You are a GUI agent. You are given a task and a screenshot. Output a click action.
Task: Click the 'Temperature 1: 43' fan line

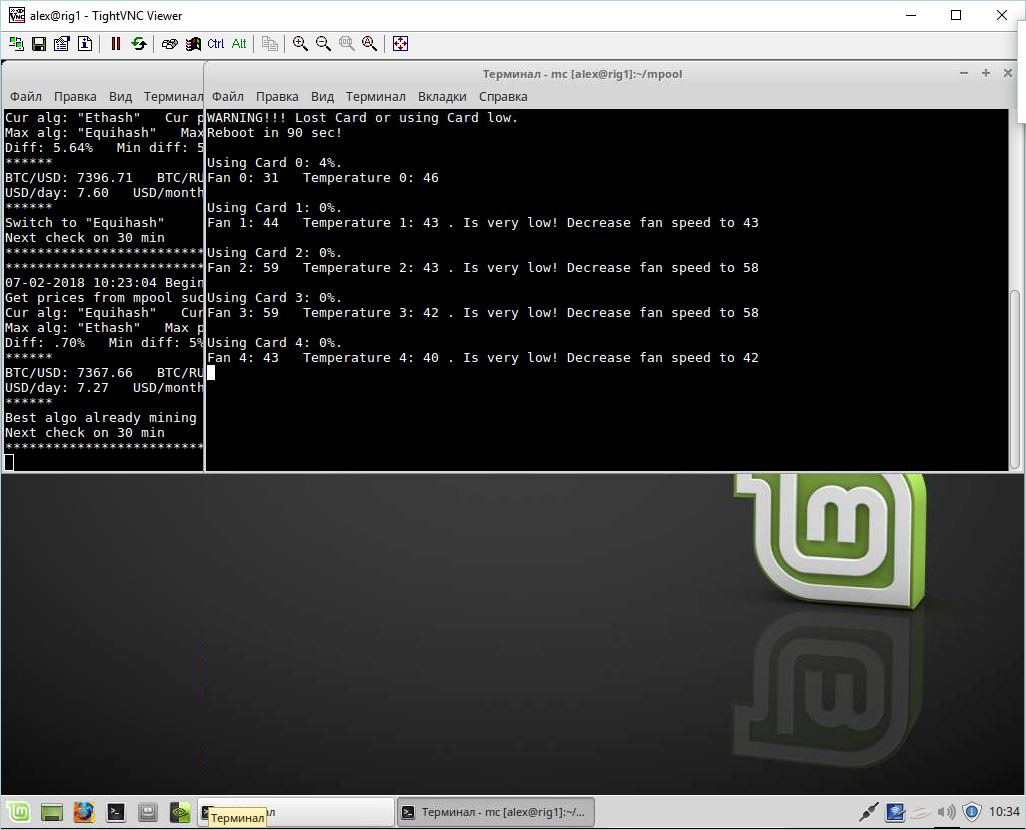tap(483, 223)
